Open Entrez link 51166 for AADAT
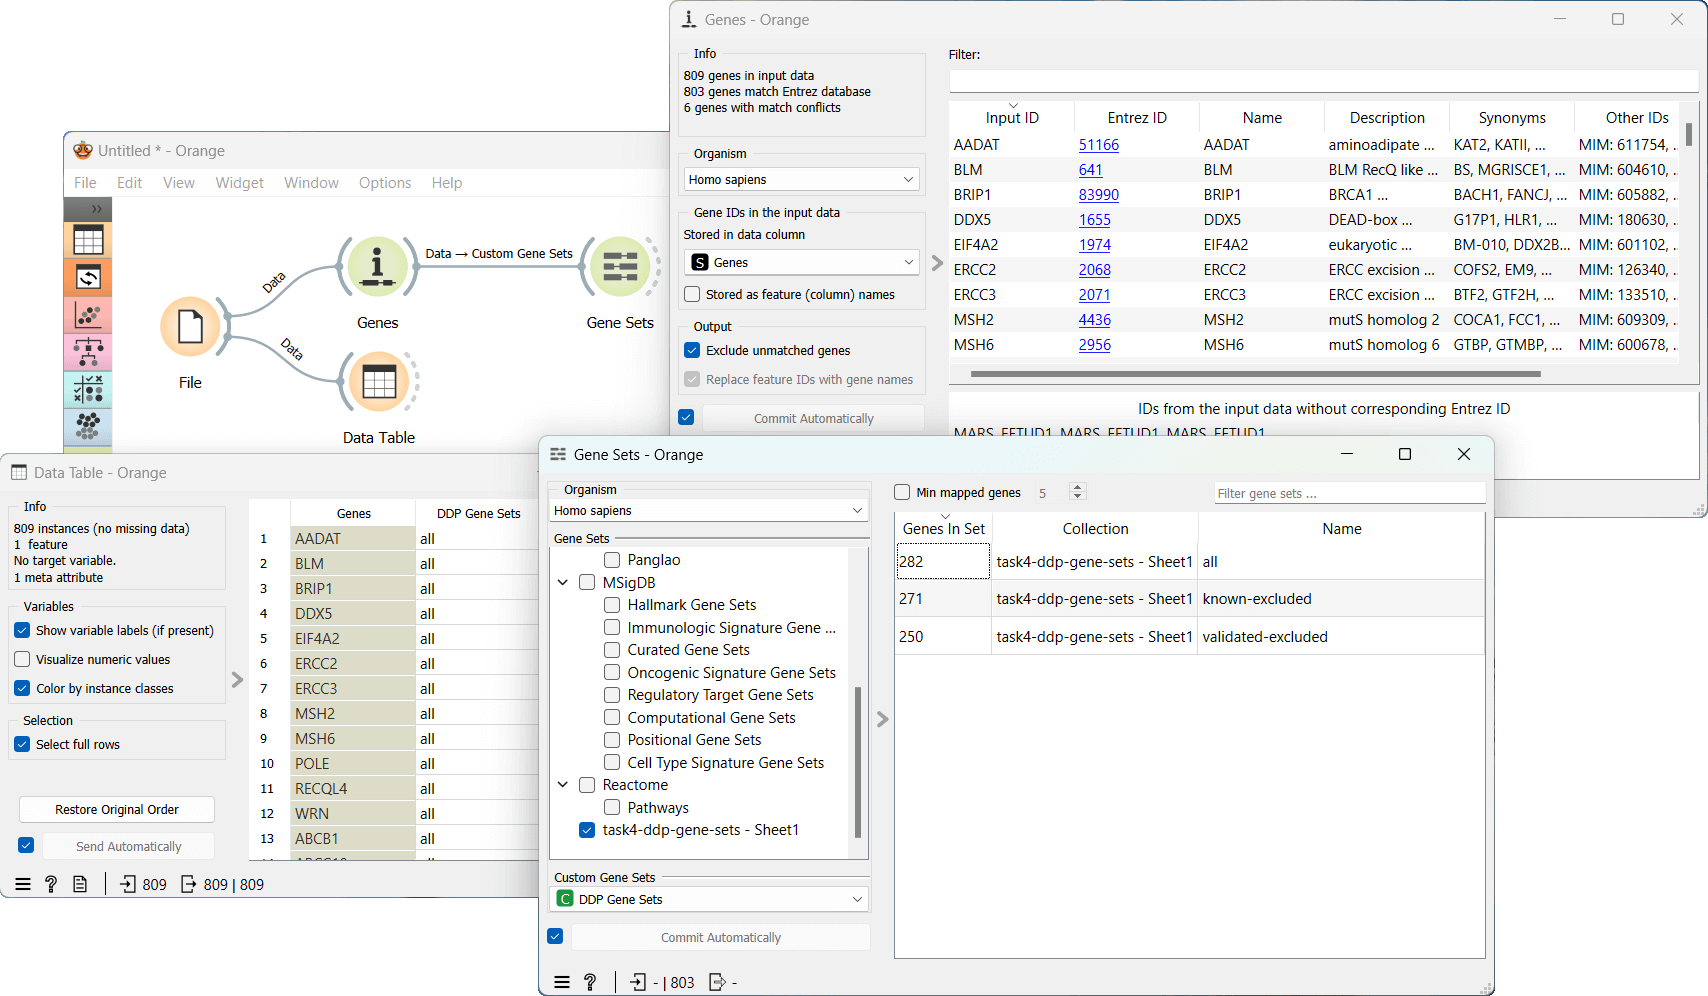The image size is (1708, 996). click(x=1098, y=144)
